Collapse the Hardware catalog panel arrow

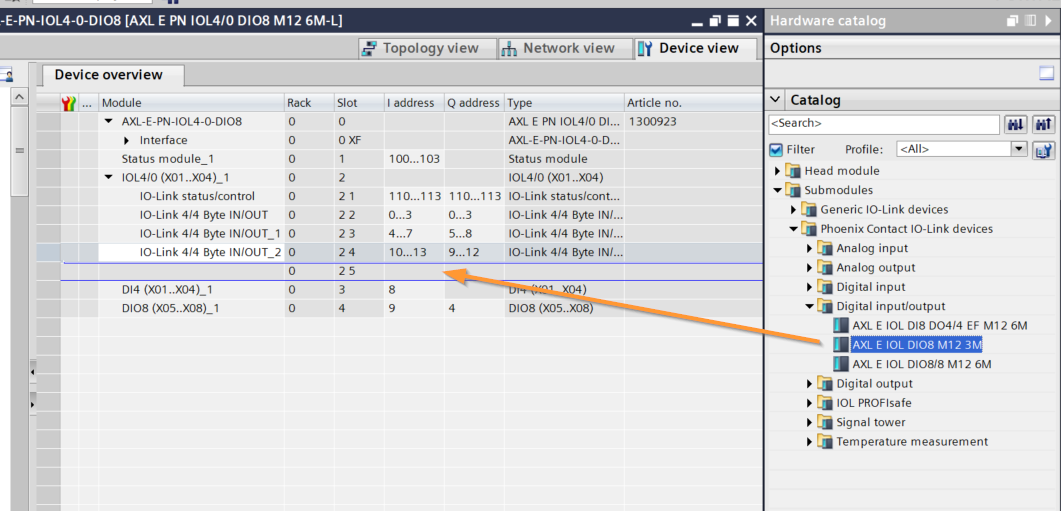tap(1028, 21)
